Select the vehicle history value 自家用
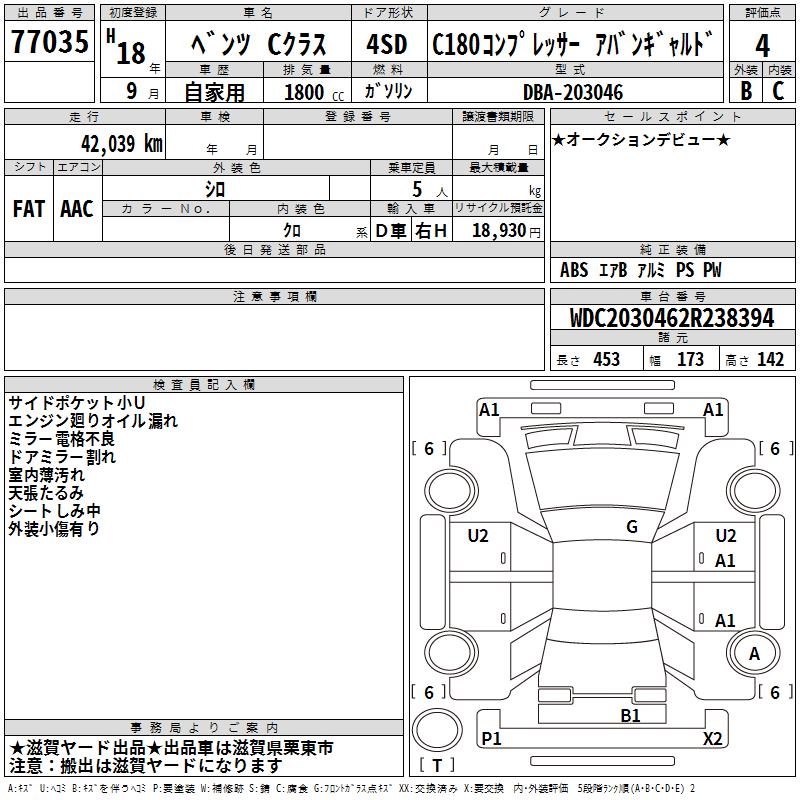The height and width of the screenshot is (800, 800). tap(214, 92)
